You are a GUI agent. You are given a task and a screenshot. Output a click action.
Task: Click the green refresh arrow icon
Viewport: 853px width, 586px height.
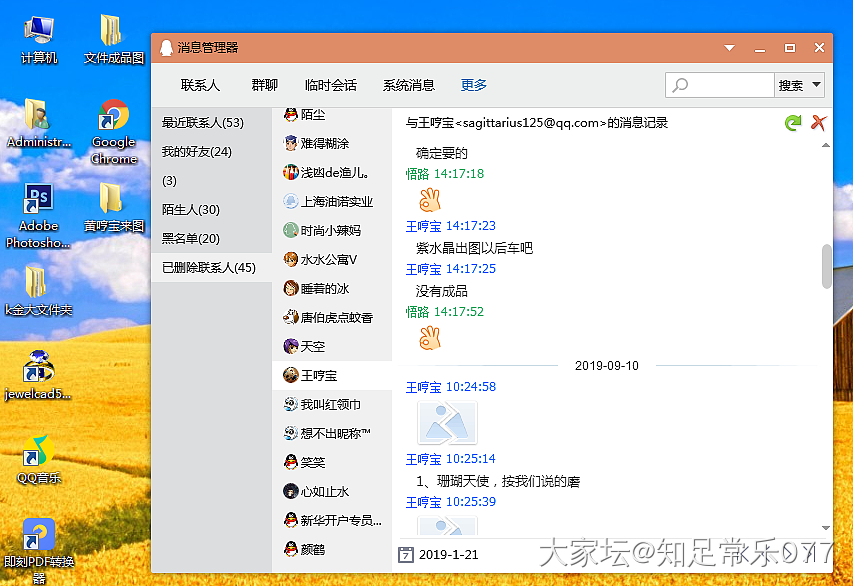pyautogui.click(x=793, y=122)
